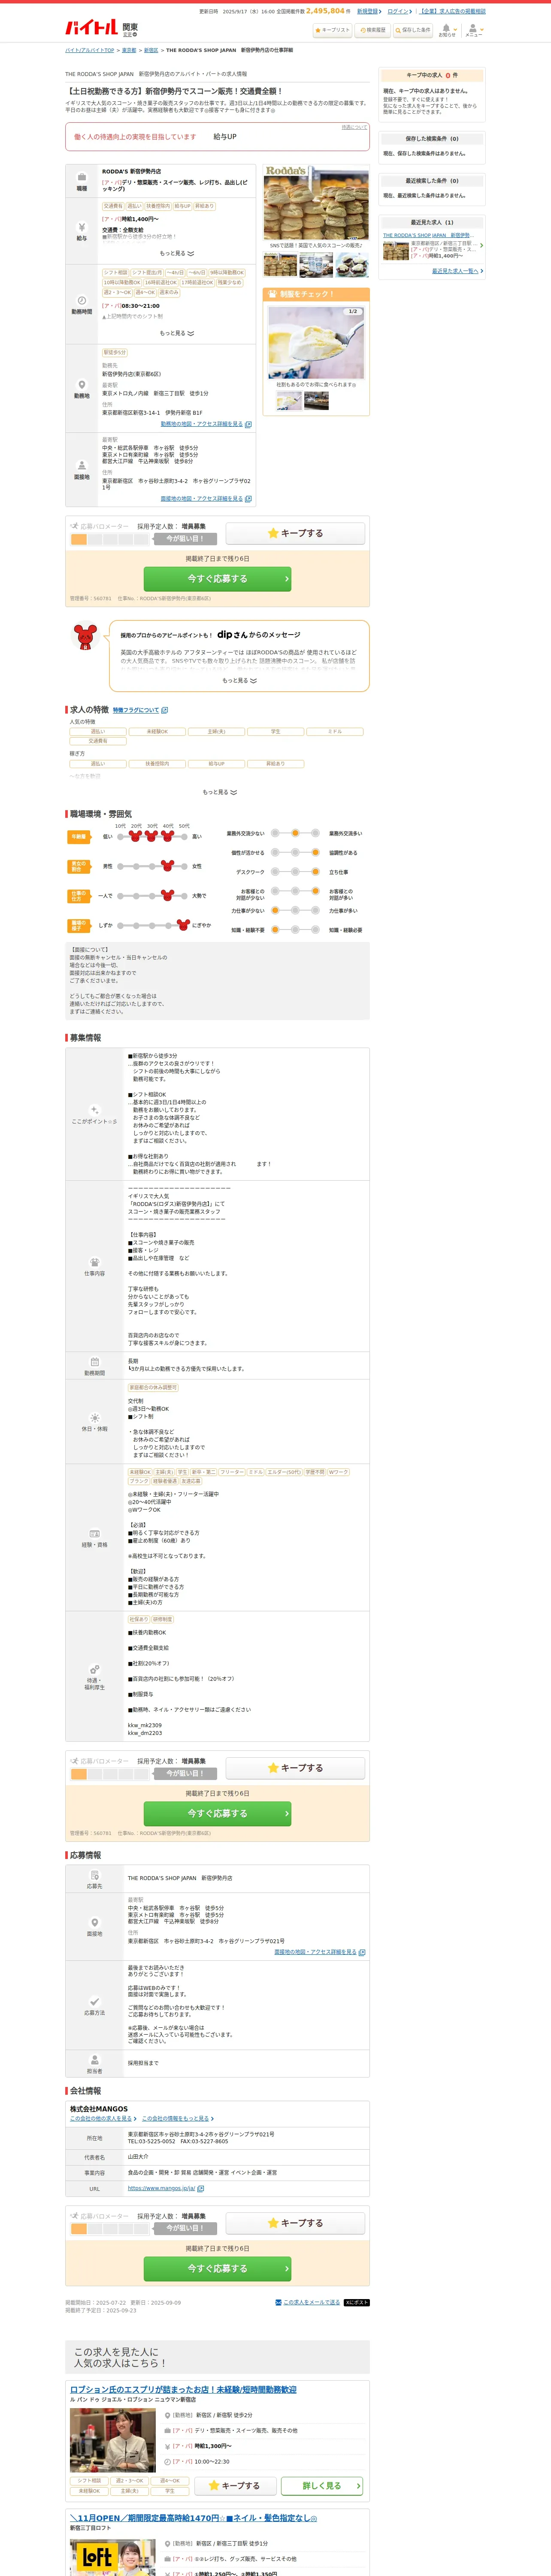
Task: Click the 応募方法 checkmark icon
Action: coord(94,2002)
